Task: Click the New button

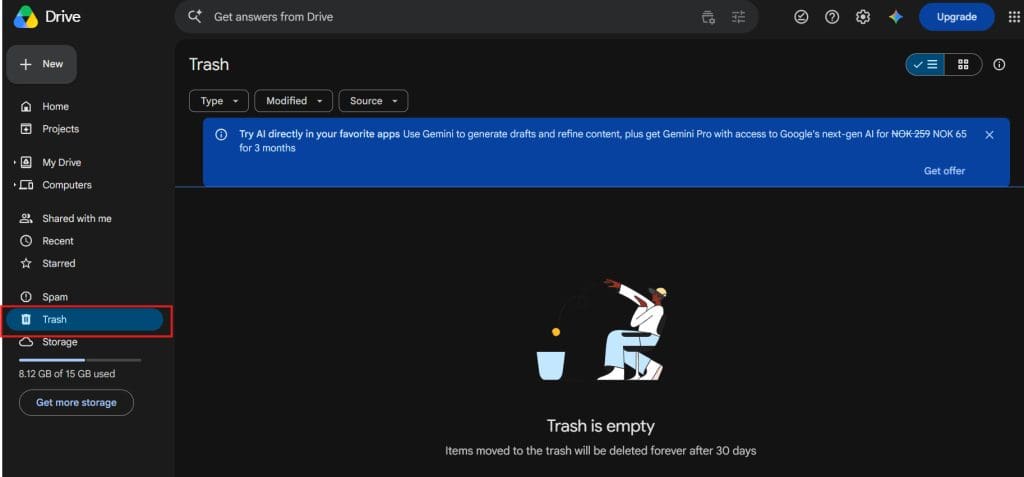Action: [x=42, y=64]
